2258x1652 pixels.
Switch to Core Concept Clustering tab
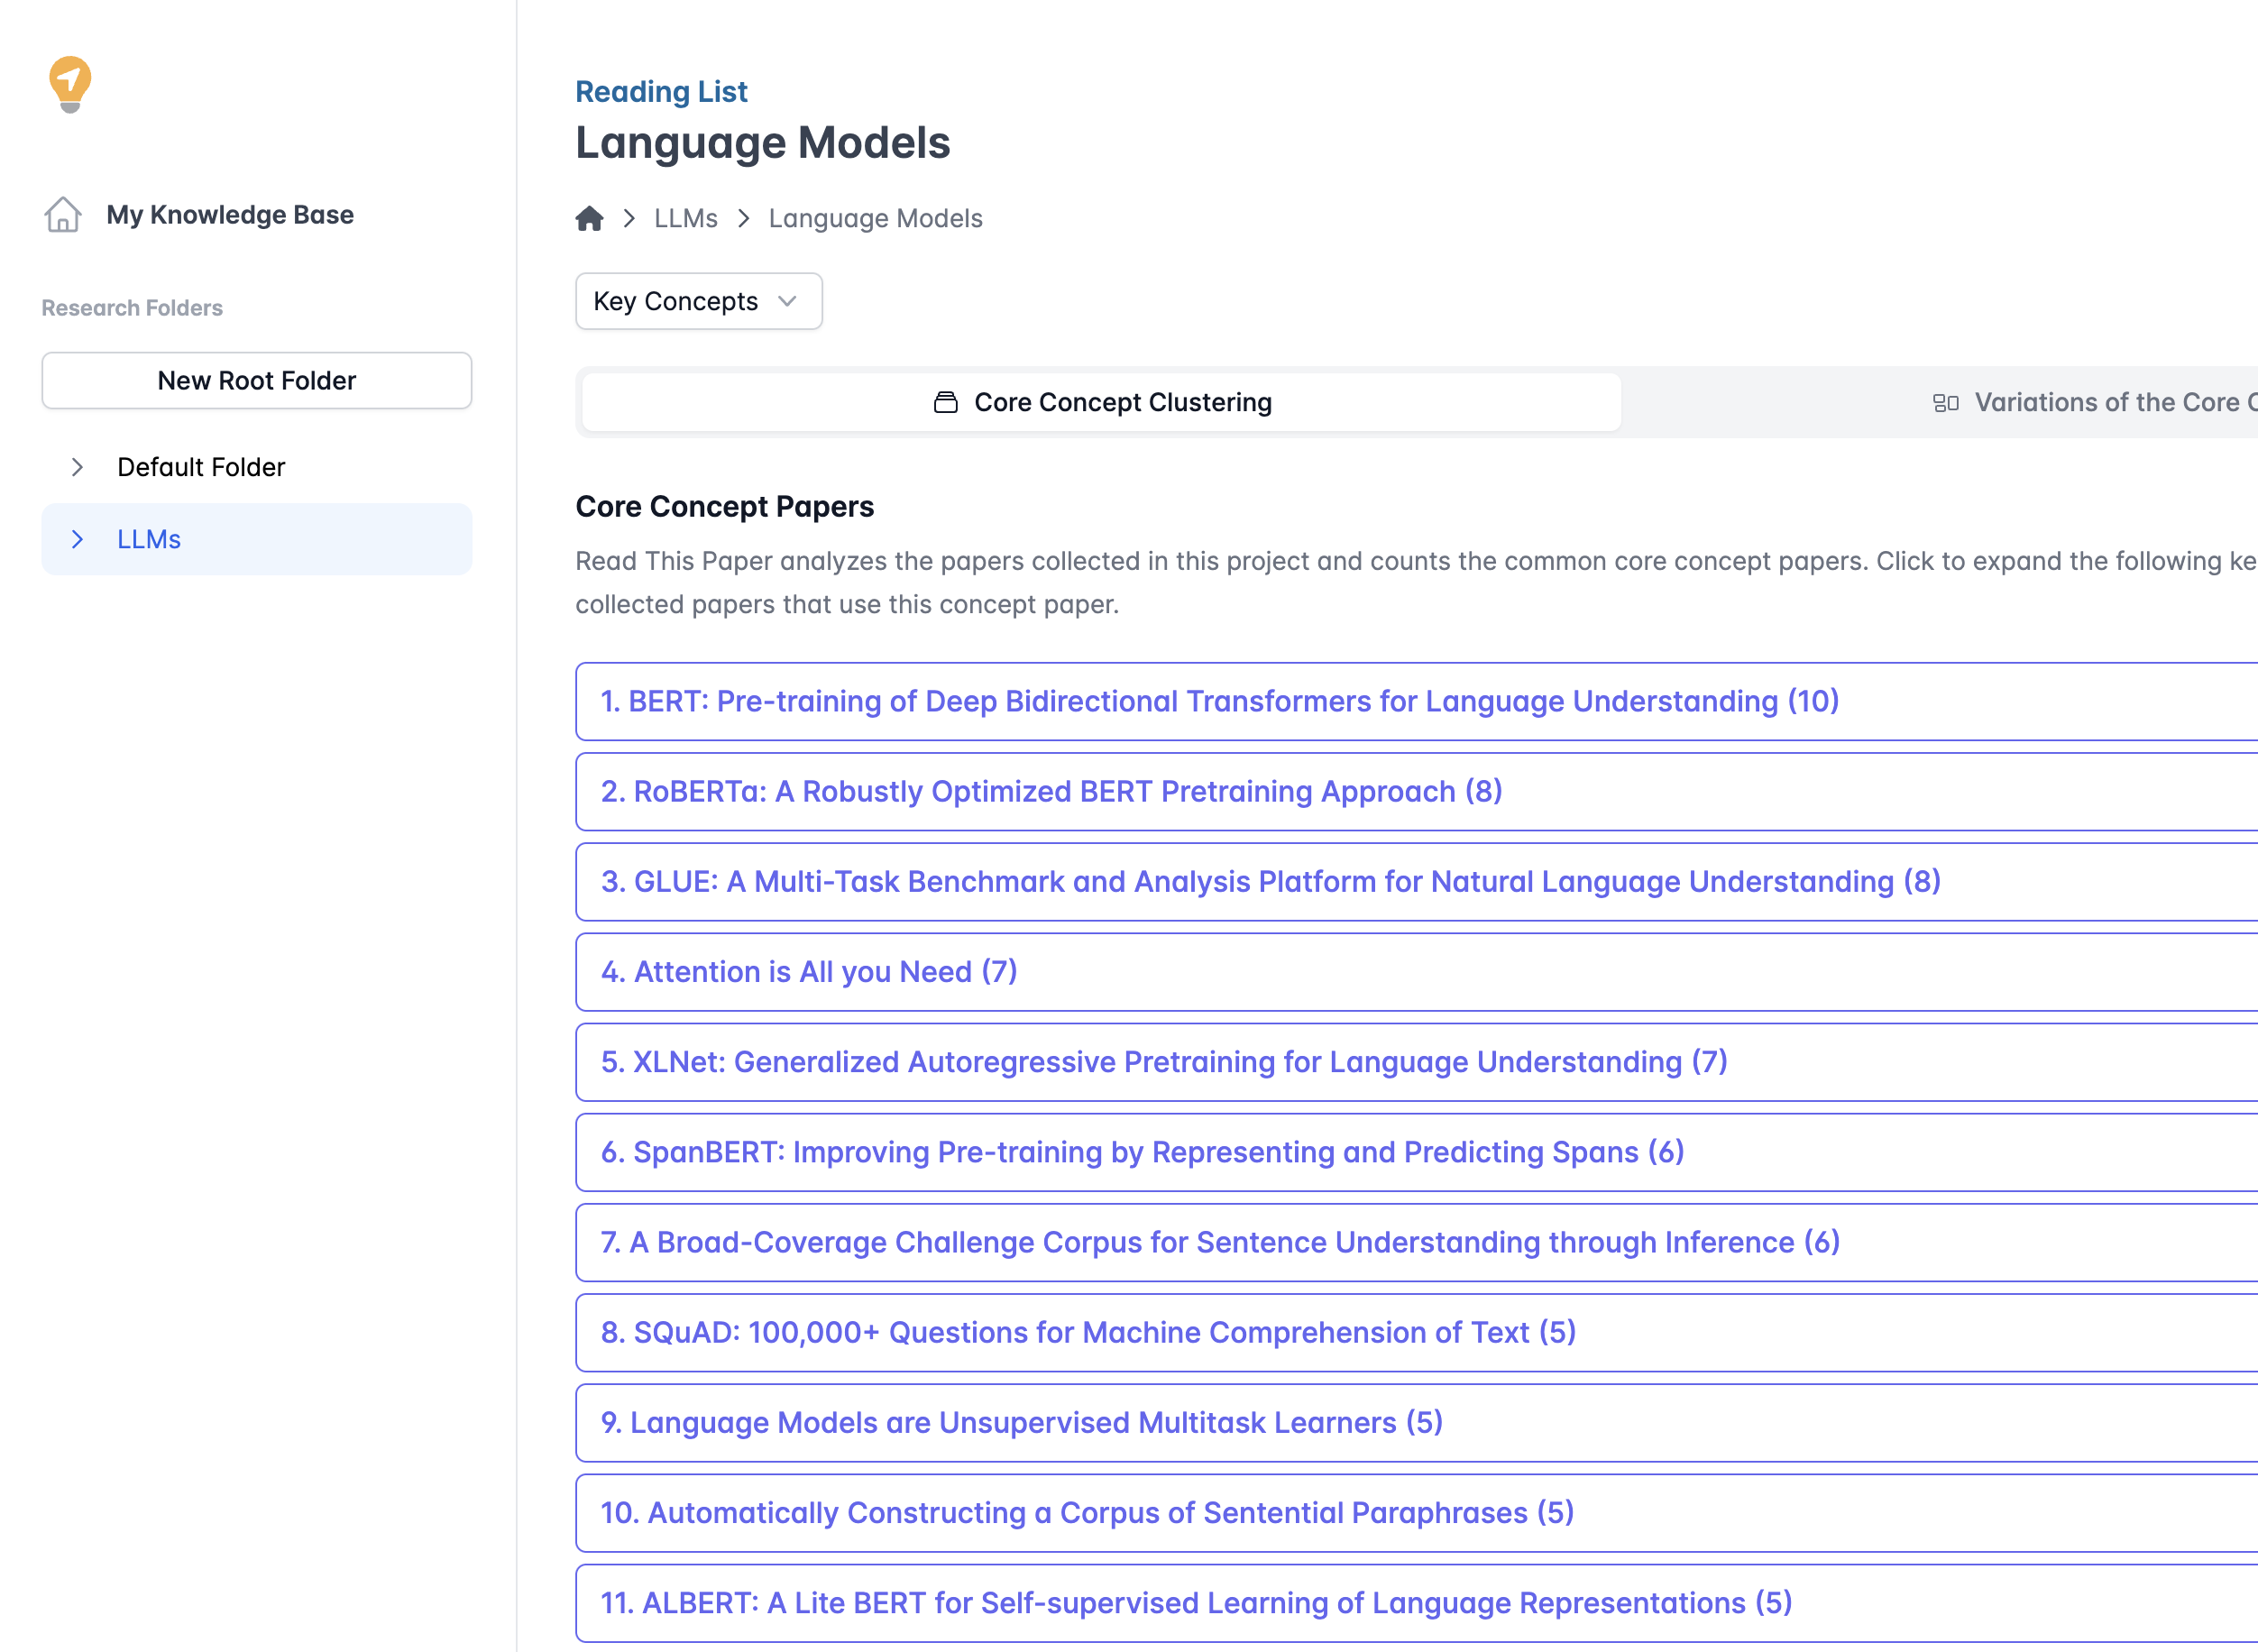[x=1122, y=402]
